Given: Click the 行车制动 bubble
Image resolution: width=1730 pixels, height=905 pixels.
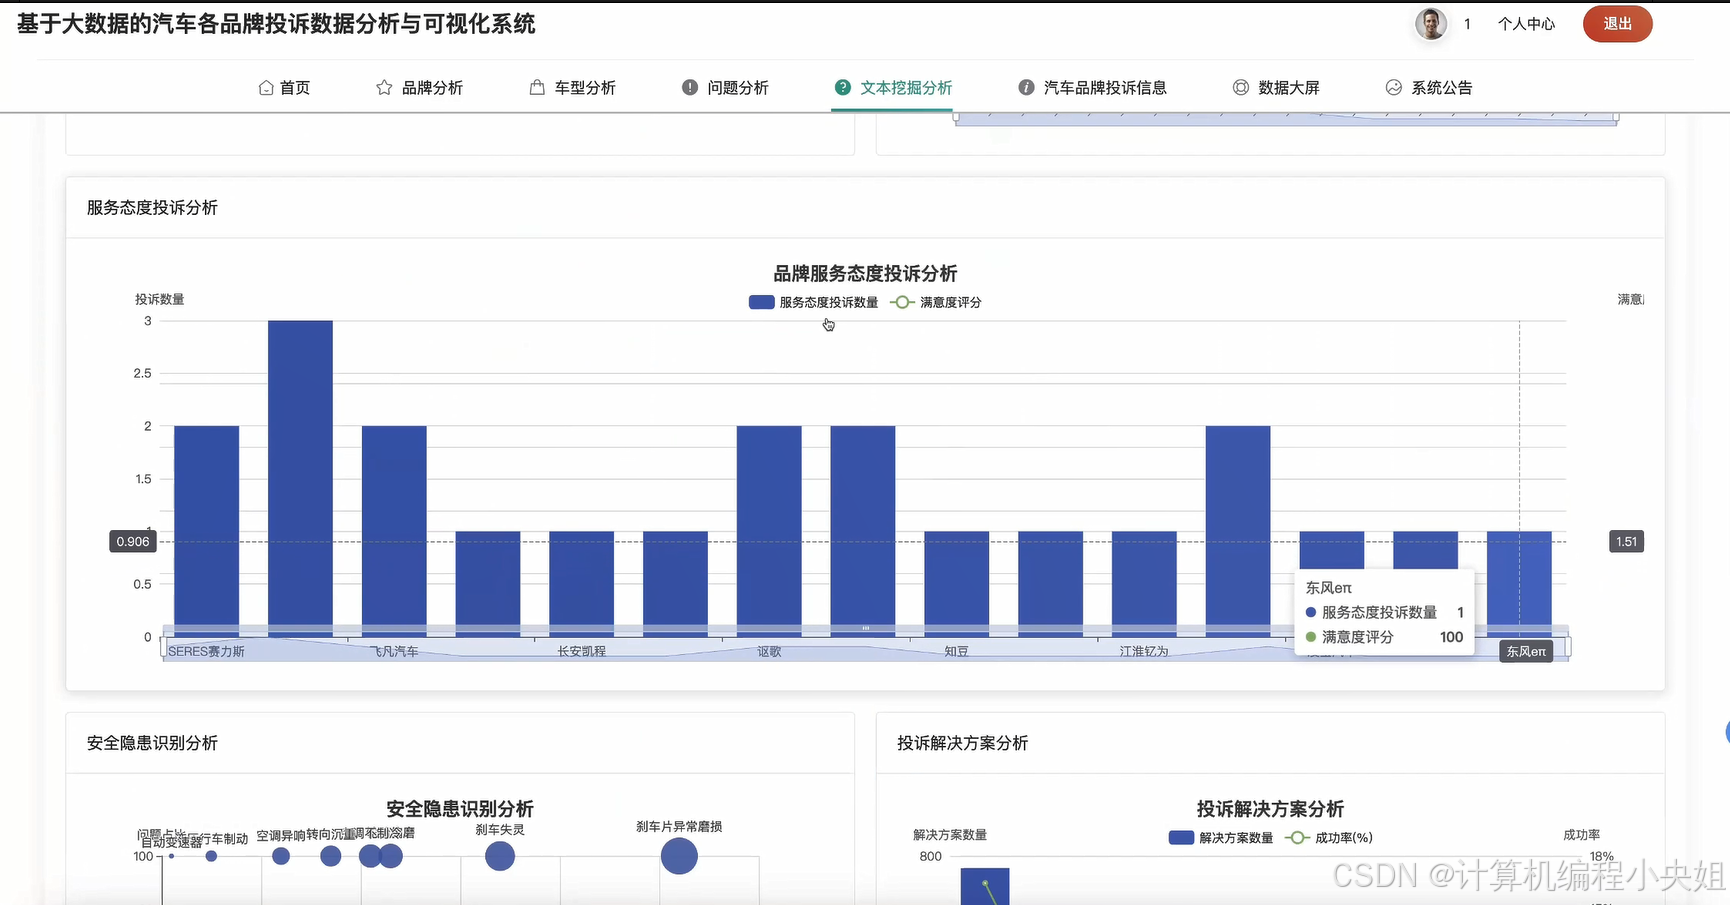Looking at the screenshot, I should tap(211, 856).
